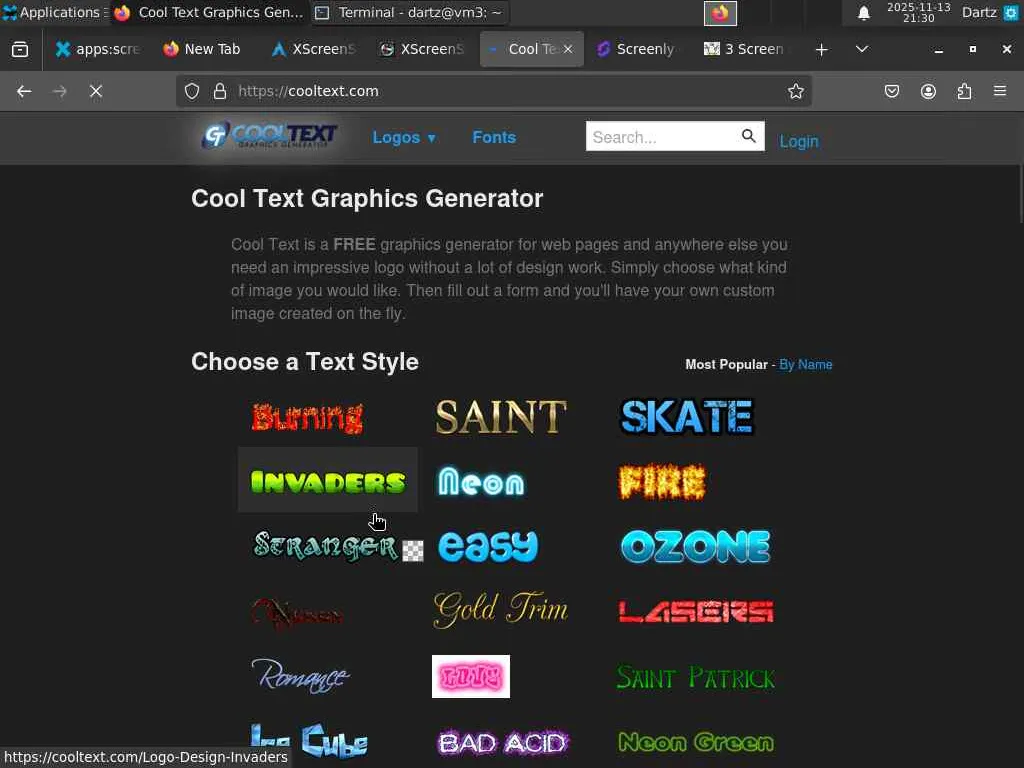
Task: Switch to the apps:scre tab
Action: pos(97,49)
